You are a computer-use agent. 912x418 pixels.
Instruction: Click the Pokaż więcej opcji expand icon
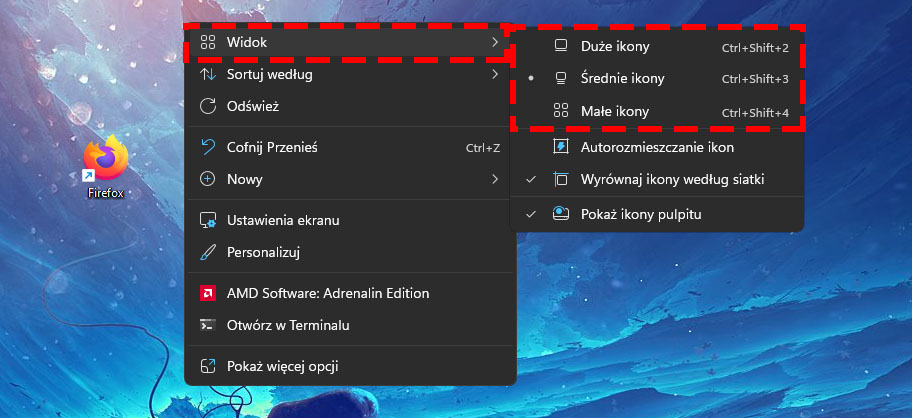click(208, 366)
